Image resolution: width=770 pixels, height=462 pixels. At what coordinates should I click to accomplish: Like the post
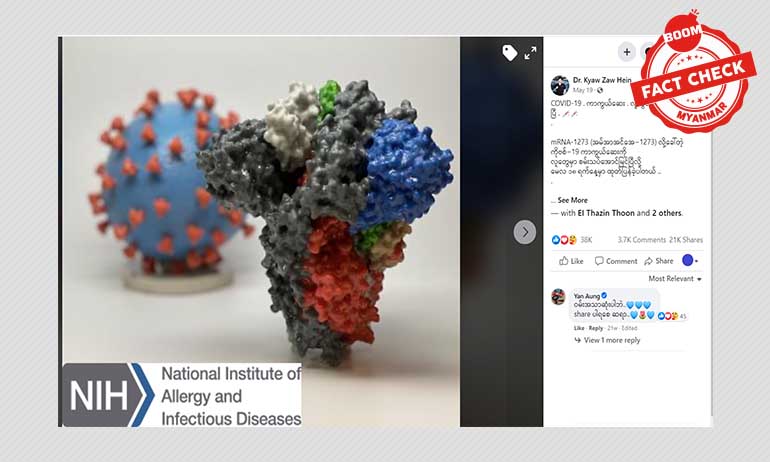[x=572, y=261]
